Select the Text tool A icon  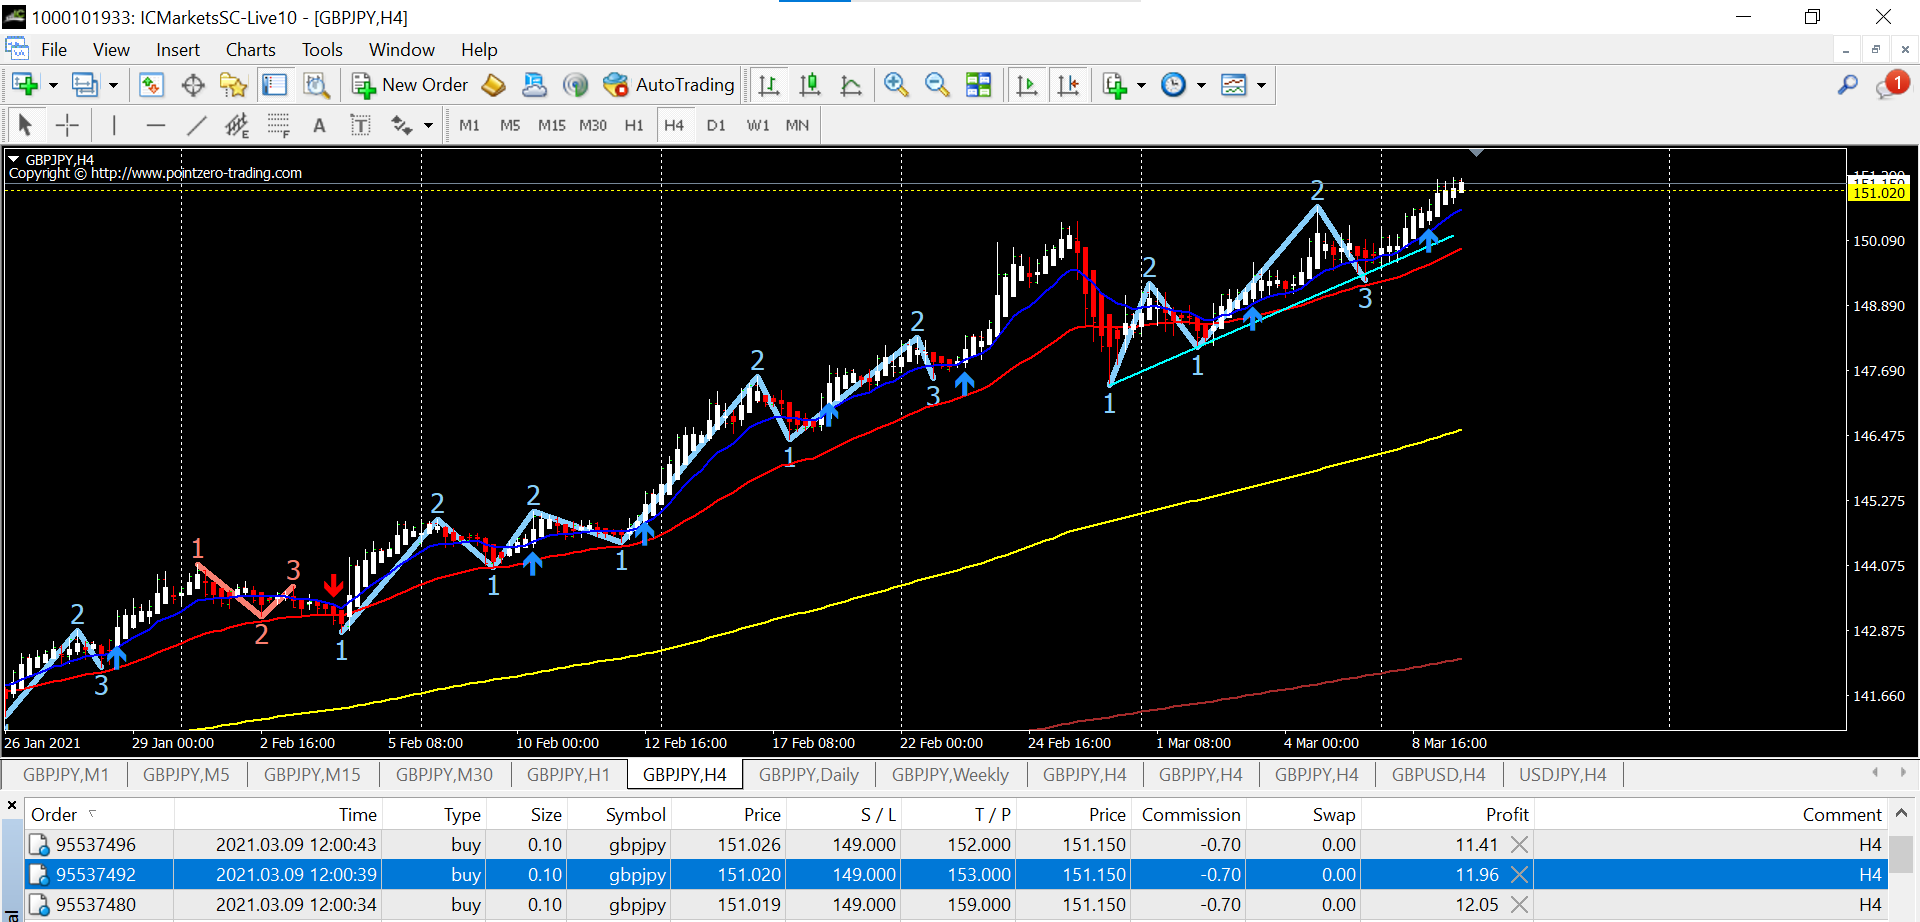click(x=319, y=125)
